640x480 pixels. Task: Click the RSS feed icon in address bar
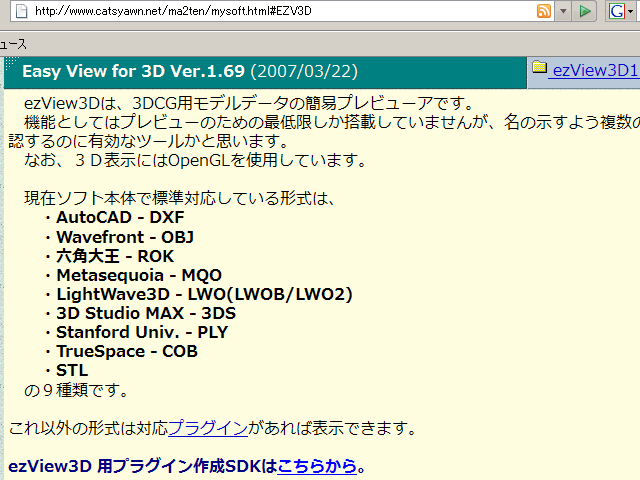tap(544, 11)
